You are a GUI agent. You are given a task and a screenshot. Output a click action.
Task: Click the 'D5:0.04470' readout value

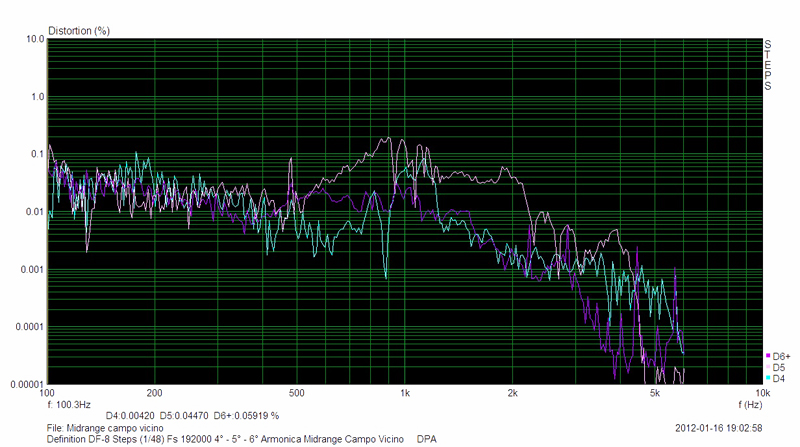184,416
